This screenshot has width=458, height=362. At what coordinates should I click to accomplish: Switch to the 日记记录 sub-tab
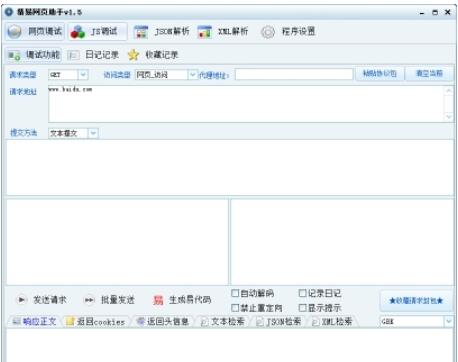93,55
